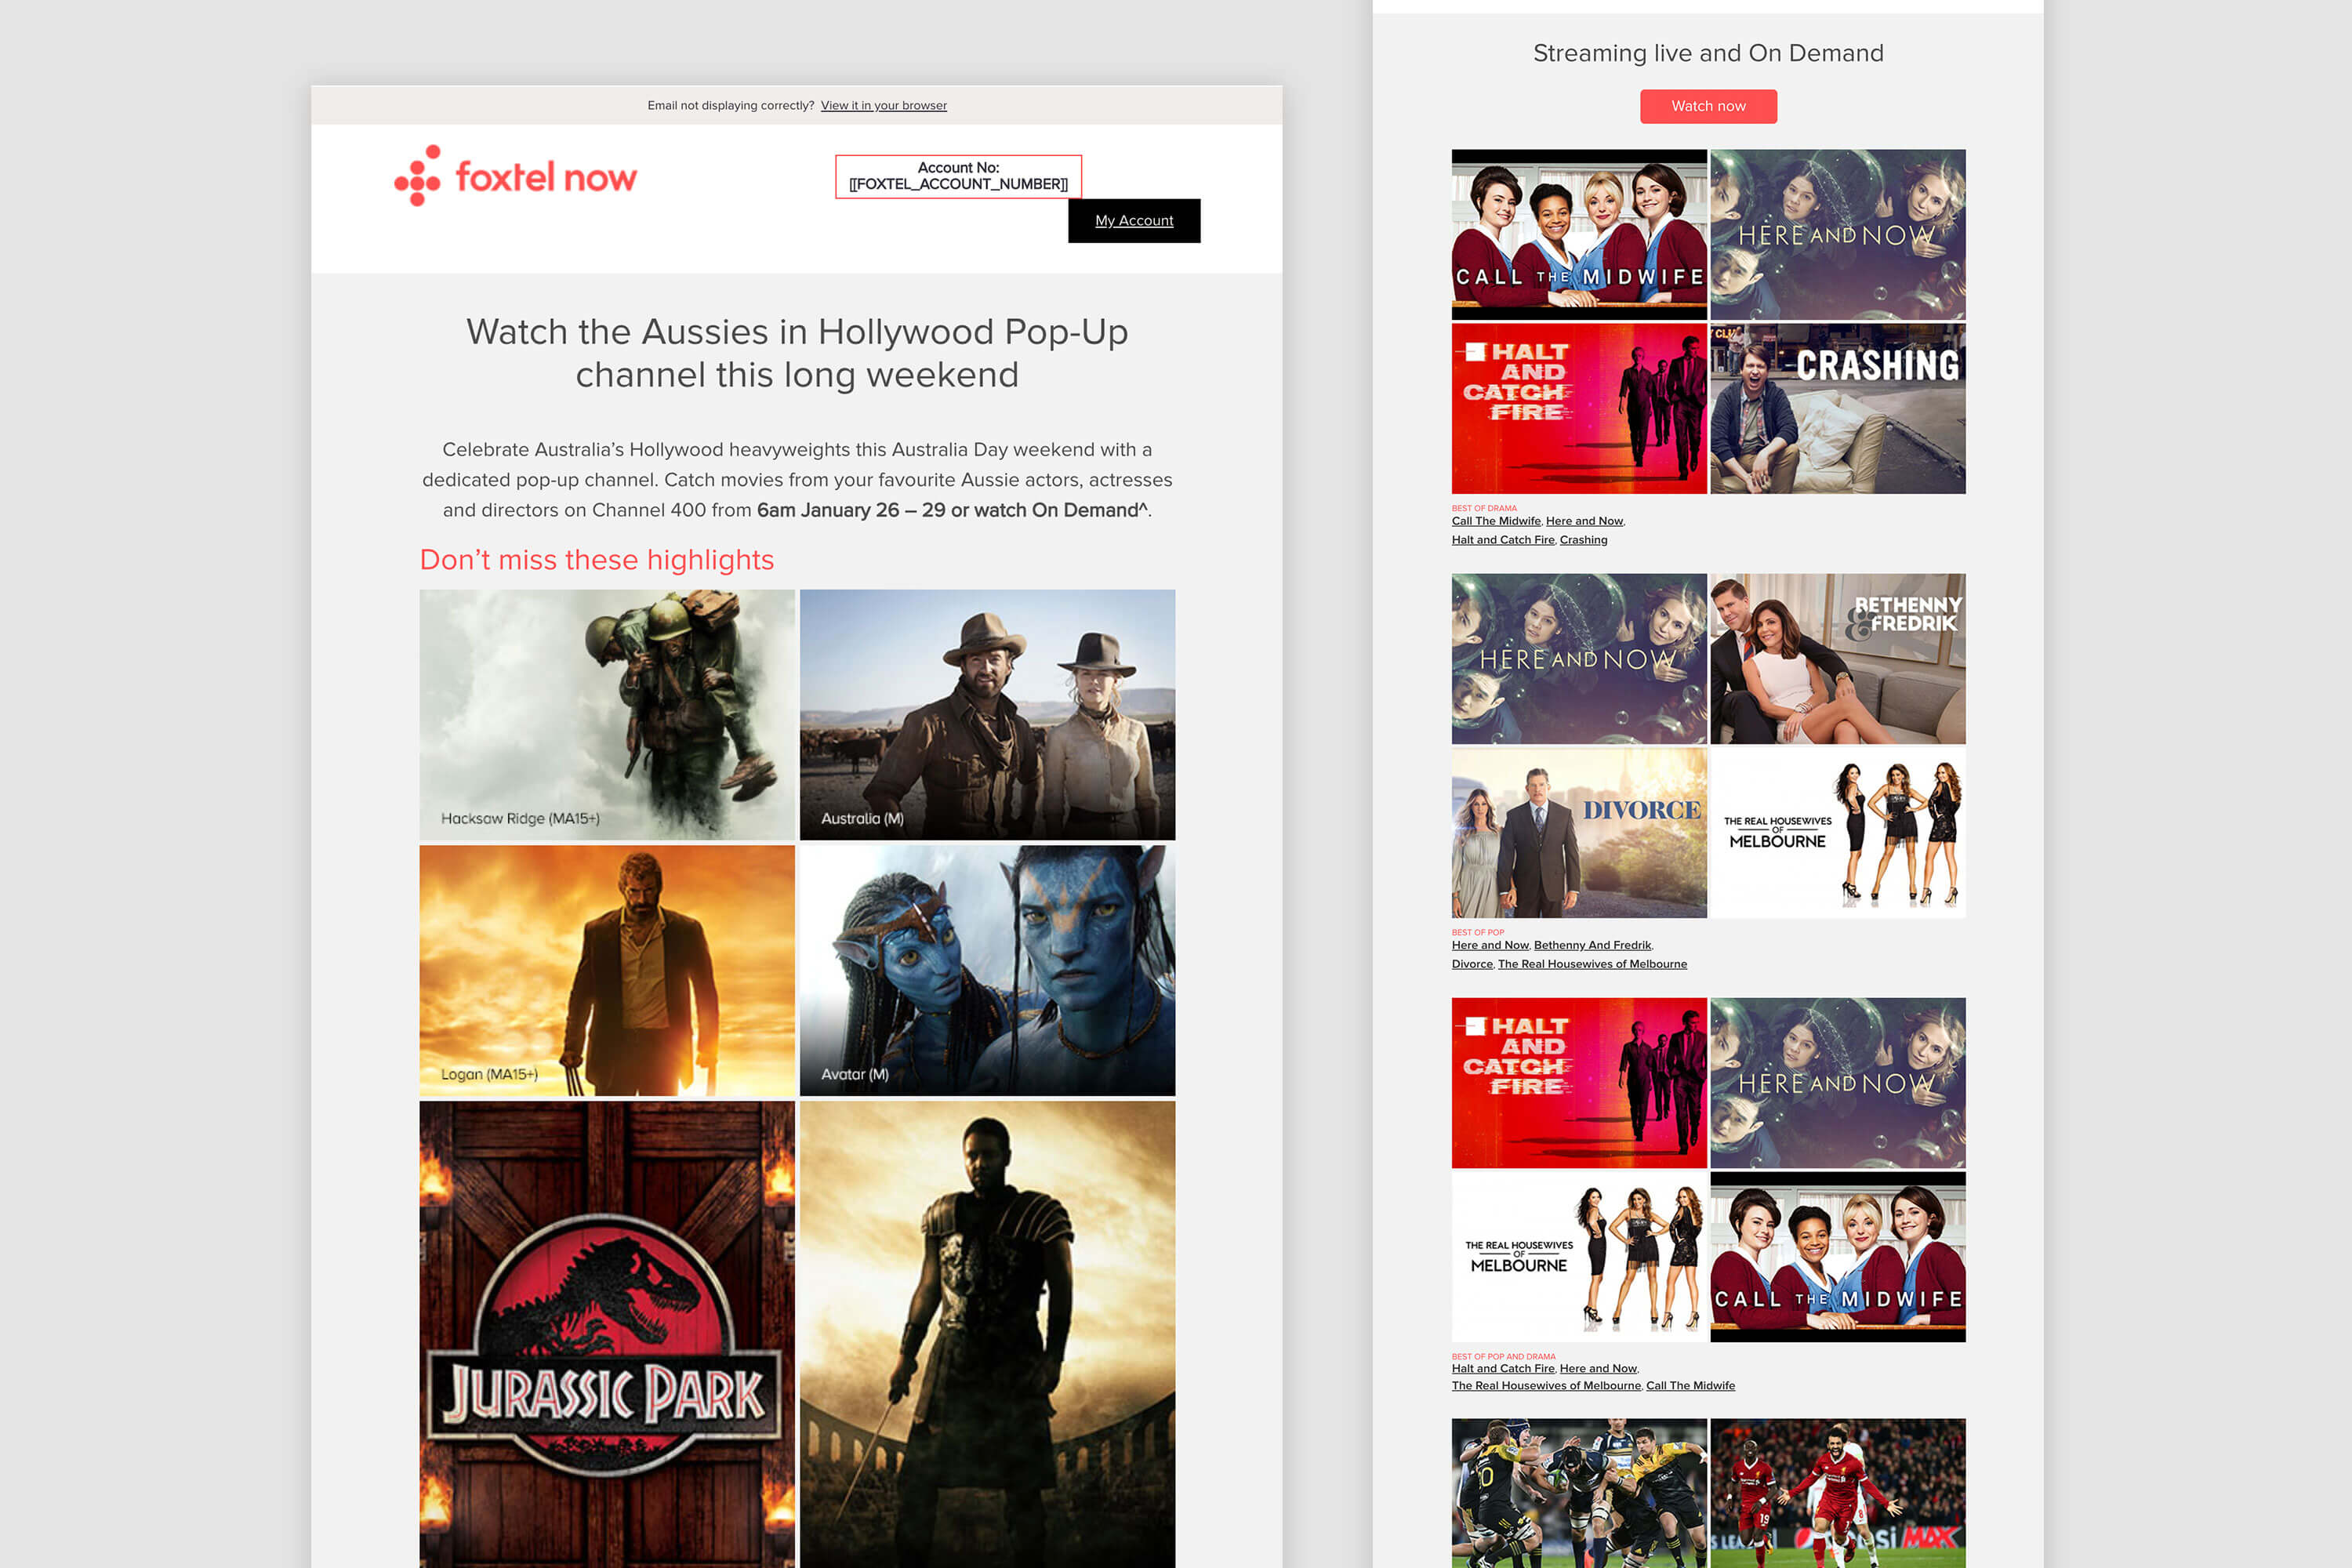Click the Account No. field box

958,176
